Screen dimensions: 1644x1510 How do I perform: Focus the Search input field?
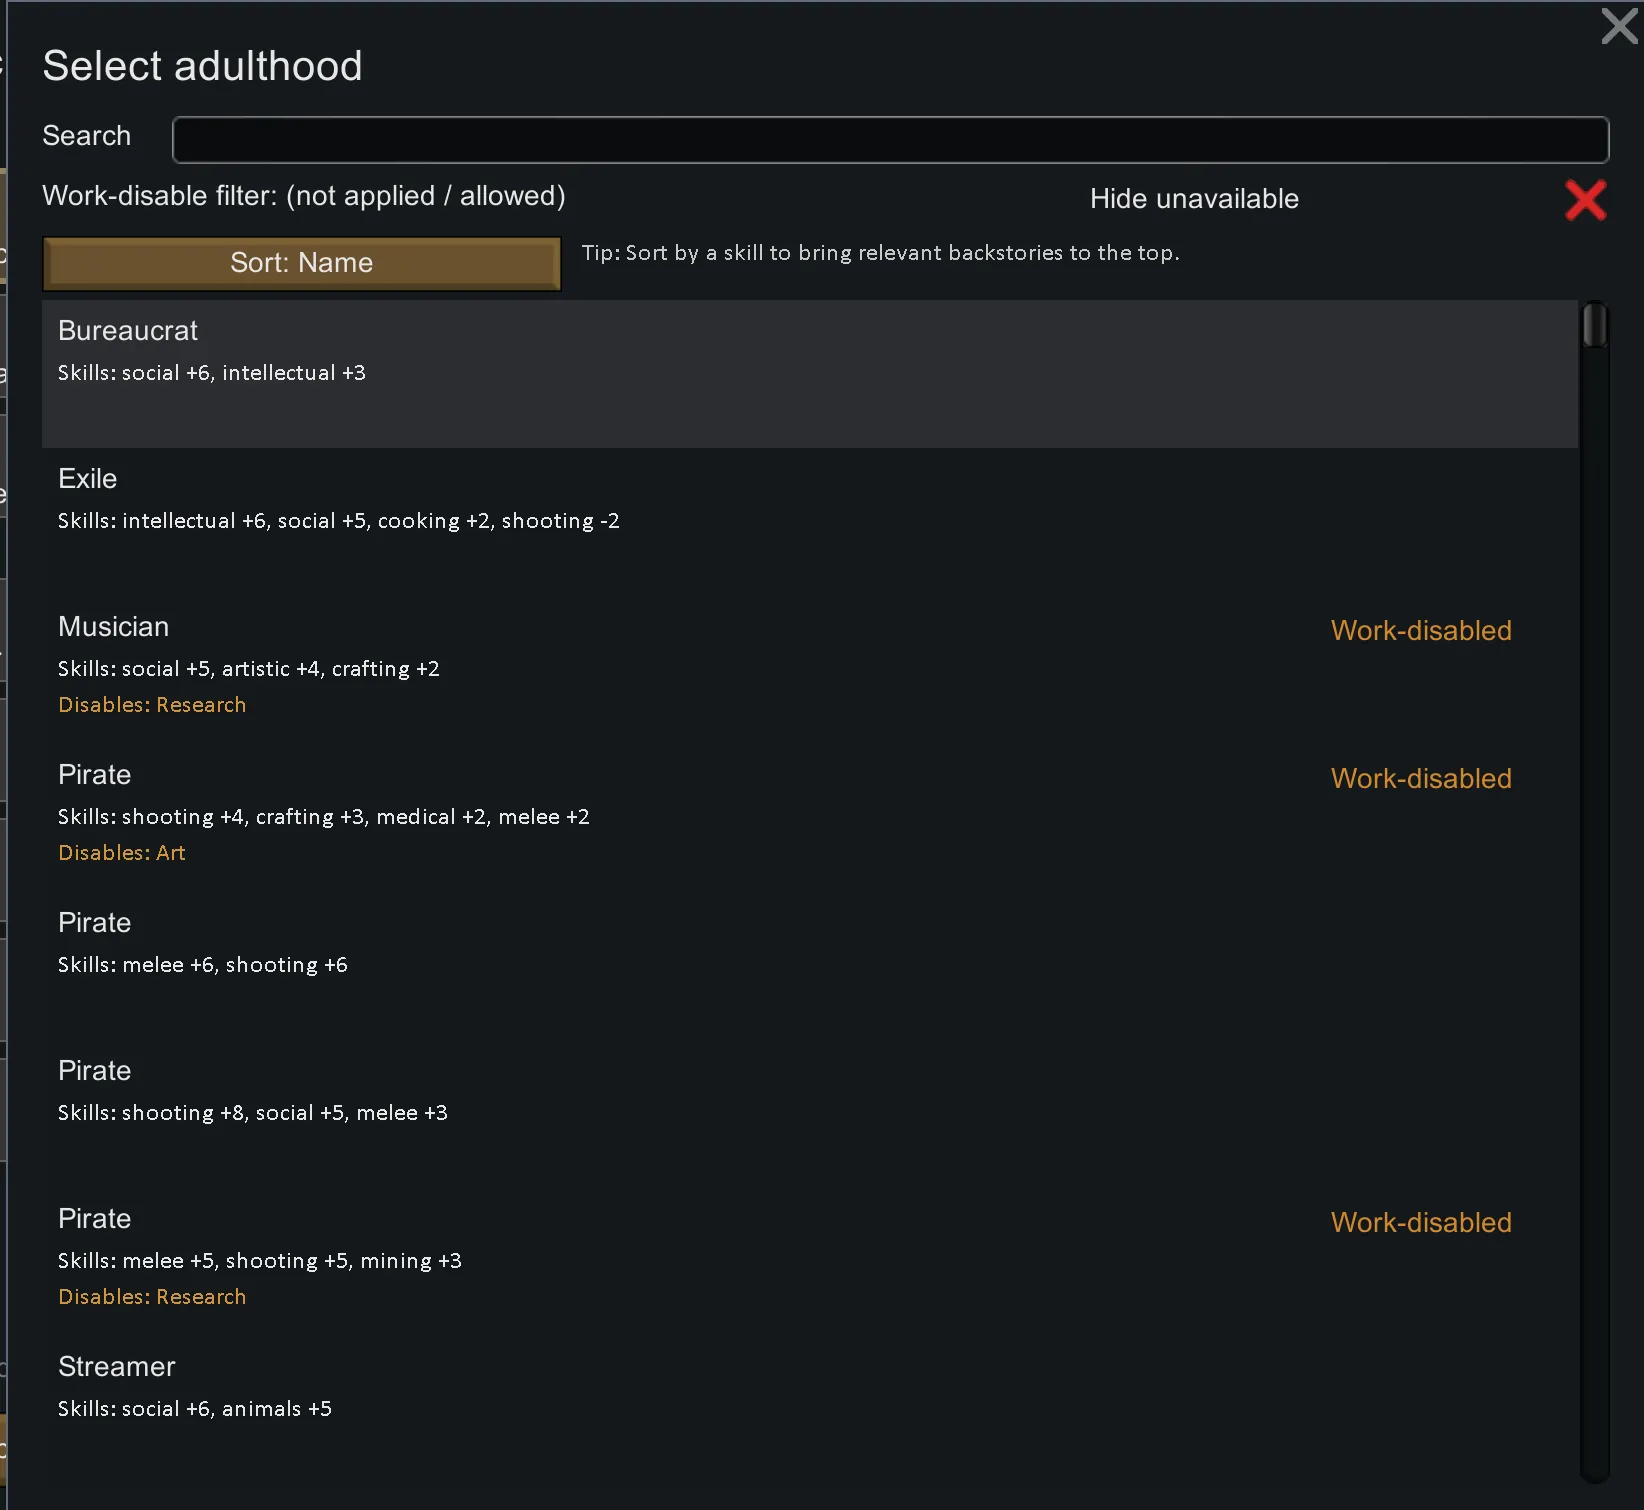(x=890, y=140)
